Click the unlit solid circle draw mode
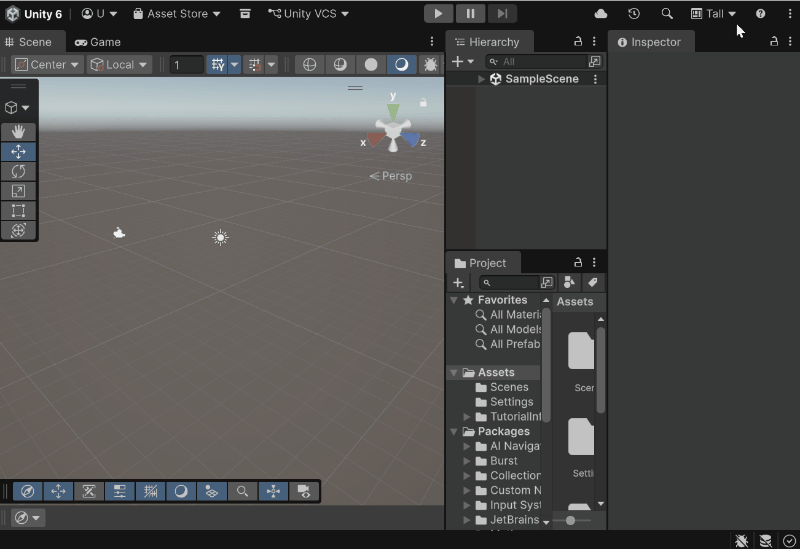Viewport: 800px width, 549px height. 371,65
